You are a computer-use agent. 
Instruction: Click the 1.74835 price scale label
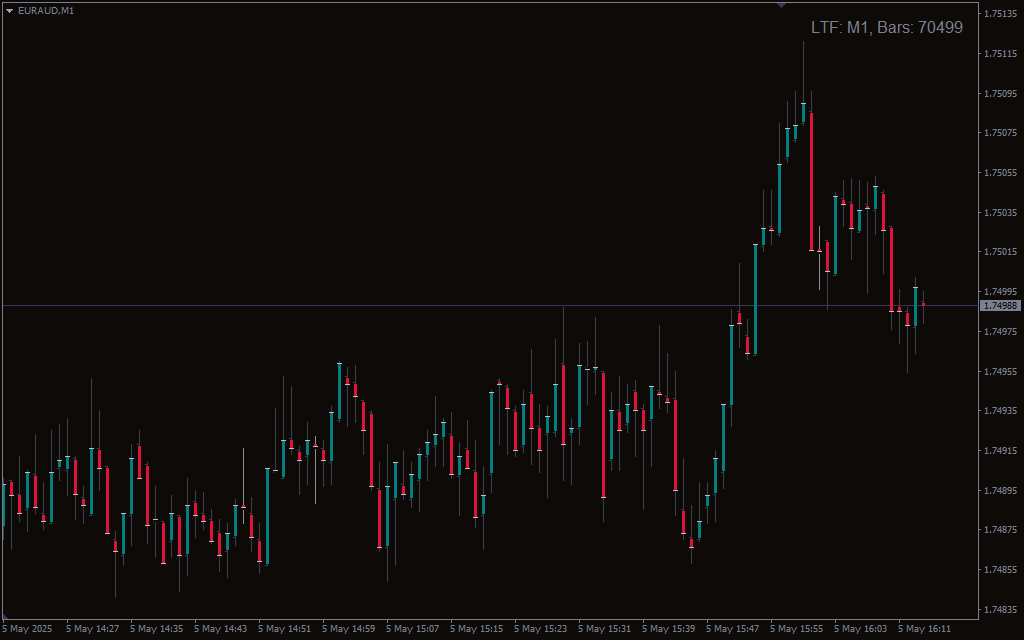click(1001, 609)
